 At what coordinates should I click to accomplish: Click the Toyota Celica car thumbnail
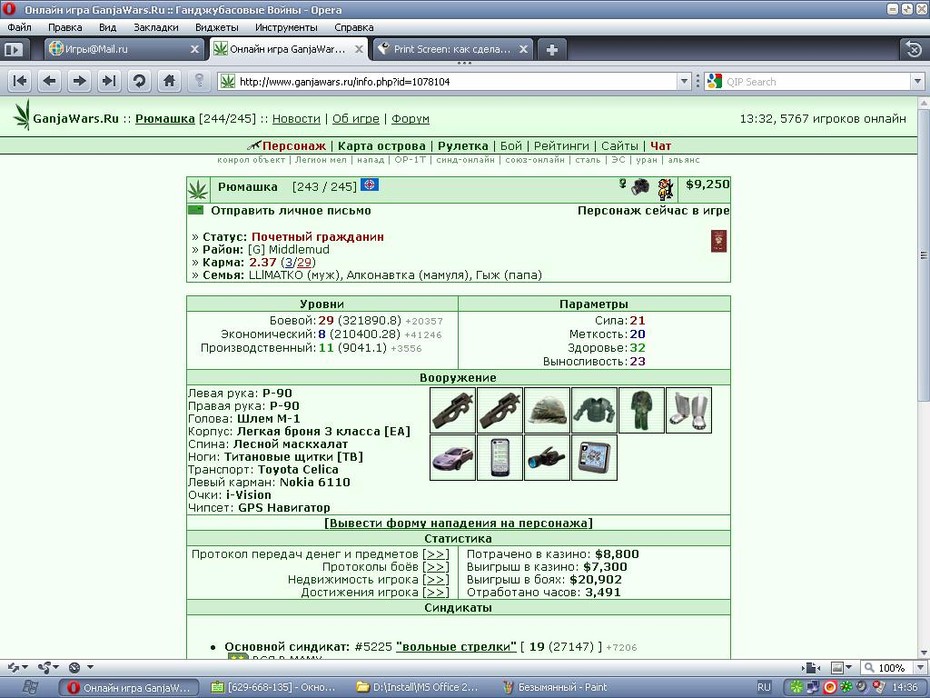pyautogui.click(x=453, y=457)
